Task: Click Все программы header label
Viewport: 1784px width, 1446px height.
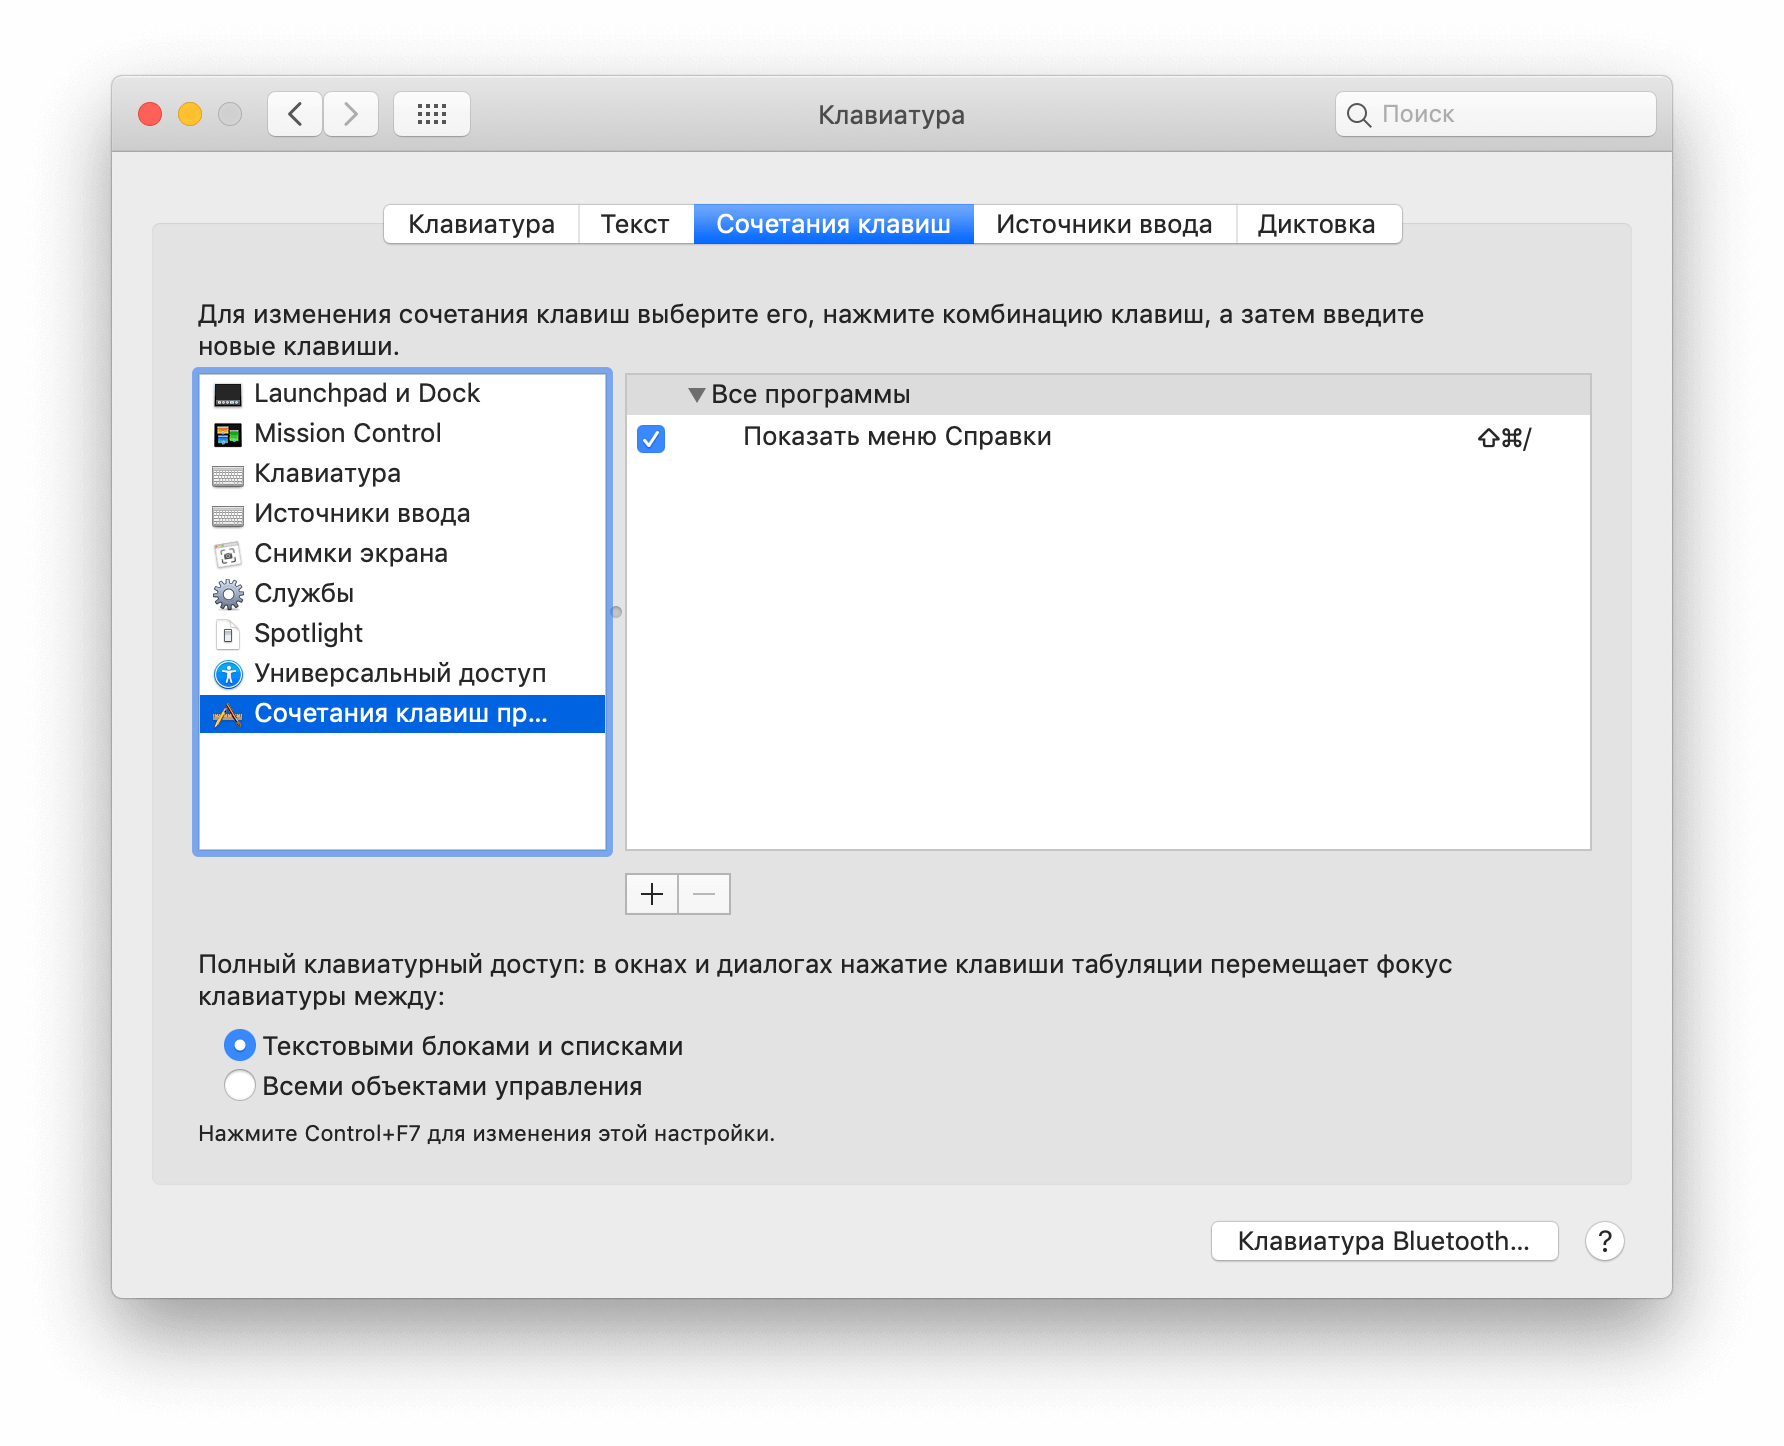Action: (810, 395)
